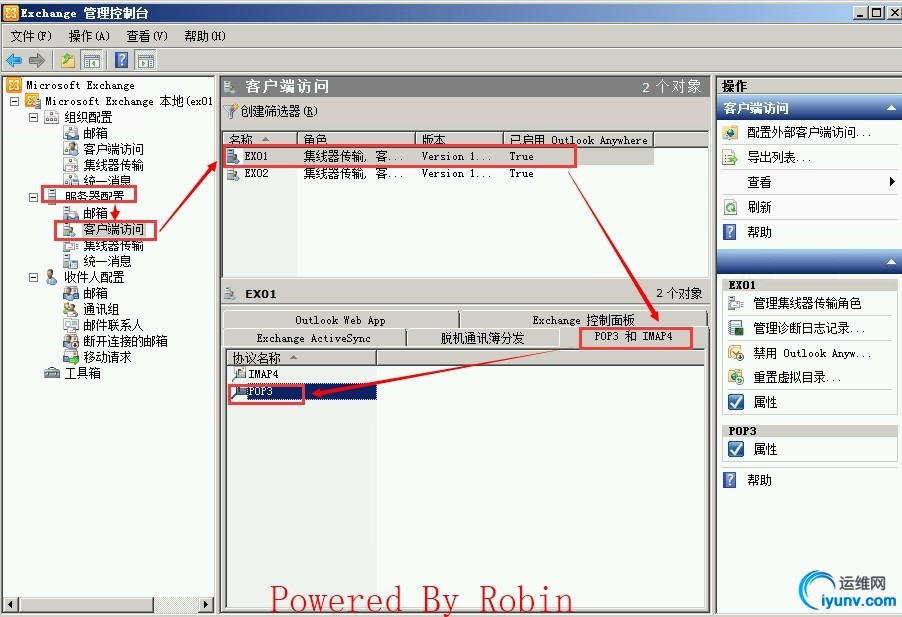Switch to the Outlook Web App tab

[341, 320]
